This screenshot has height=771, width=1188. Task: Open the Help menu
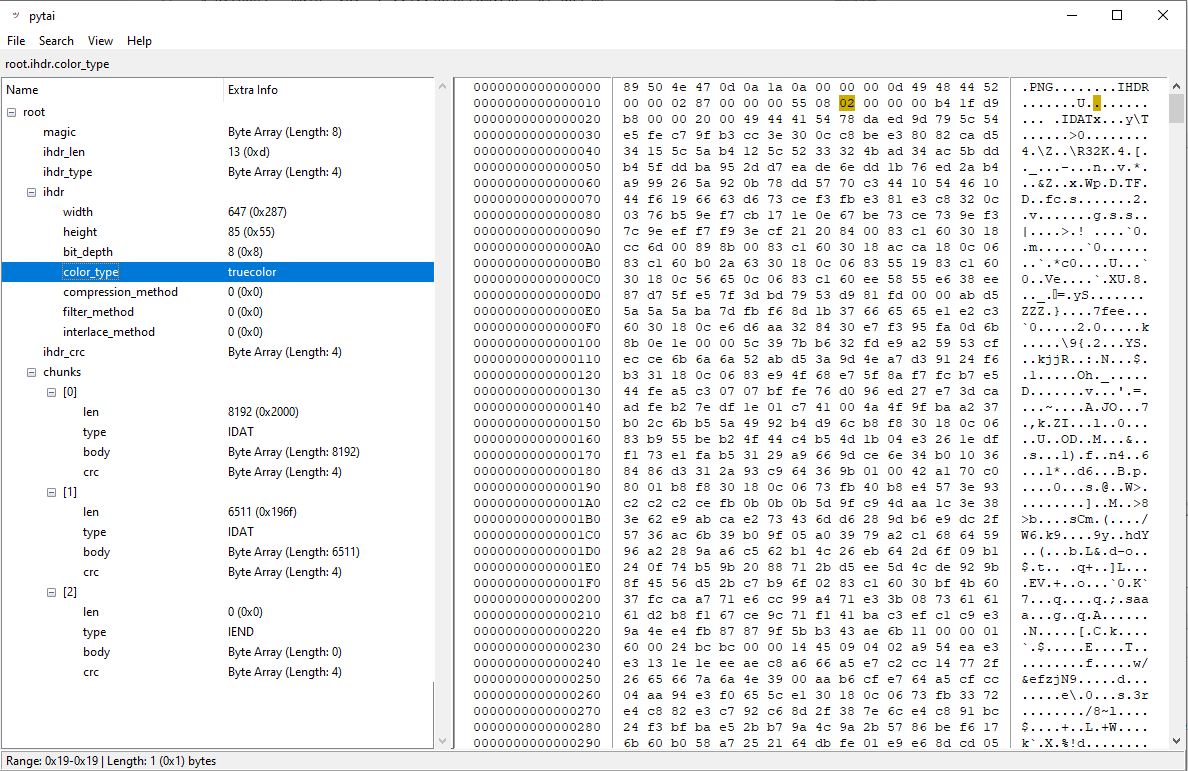(139, 41)
